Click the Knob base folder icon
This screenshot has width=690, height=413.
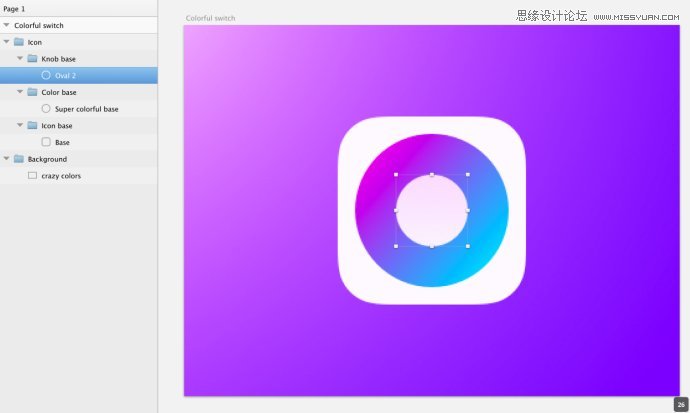32,58
